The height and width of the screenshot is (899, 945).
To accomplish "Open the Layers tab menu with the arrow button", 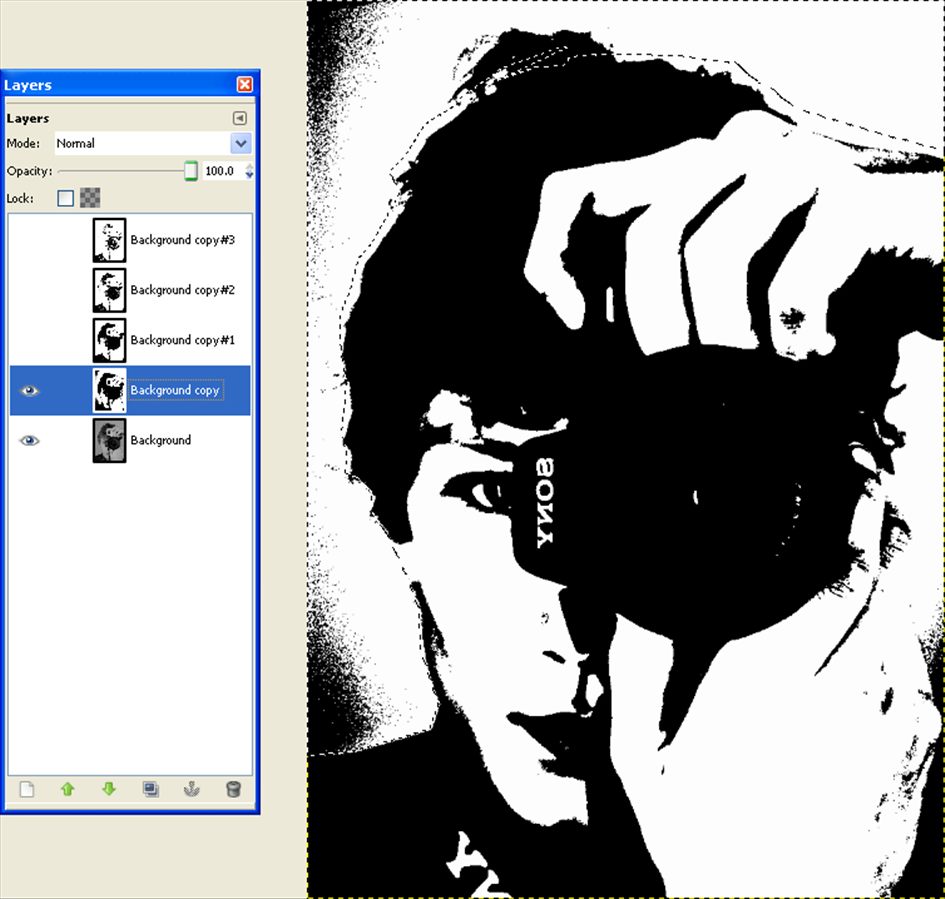I will coord(240,118).
